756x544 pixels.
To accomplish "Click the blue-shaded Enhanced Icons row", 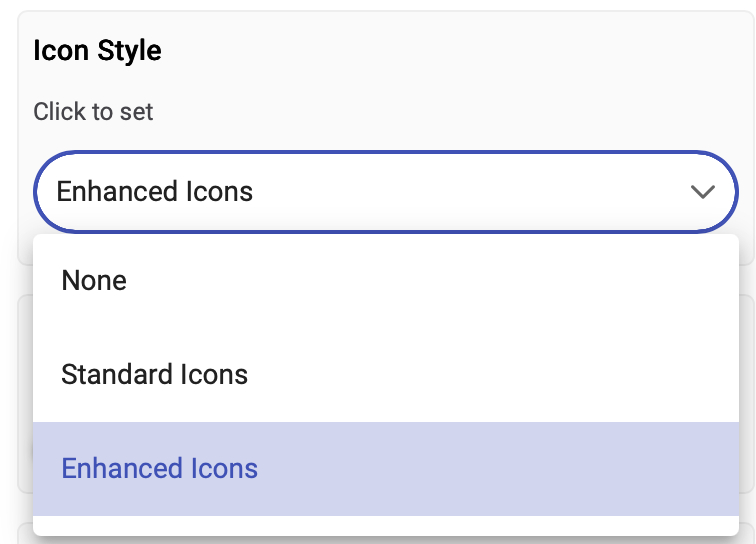I will click(386, 469).
